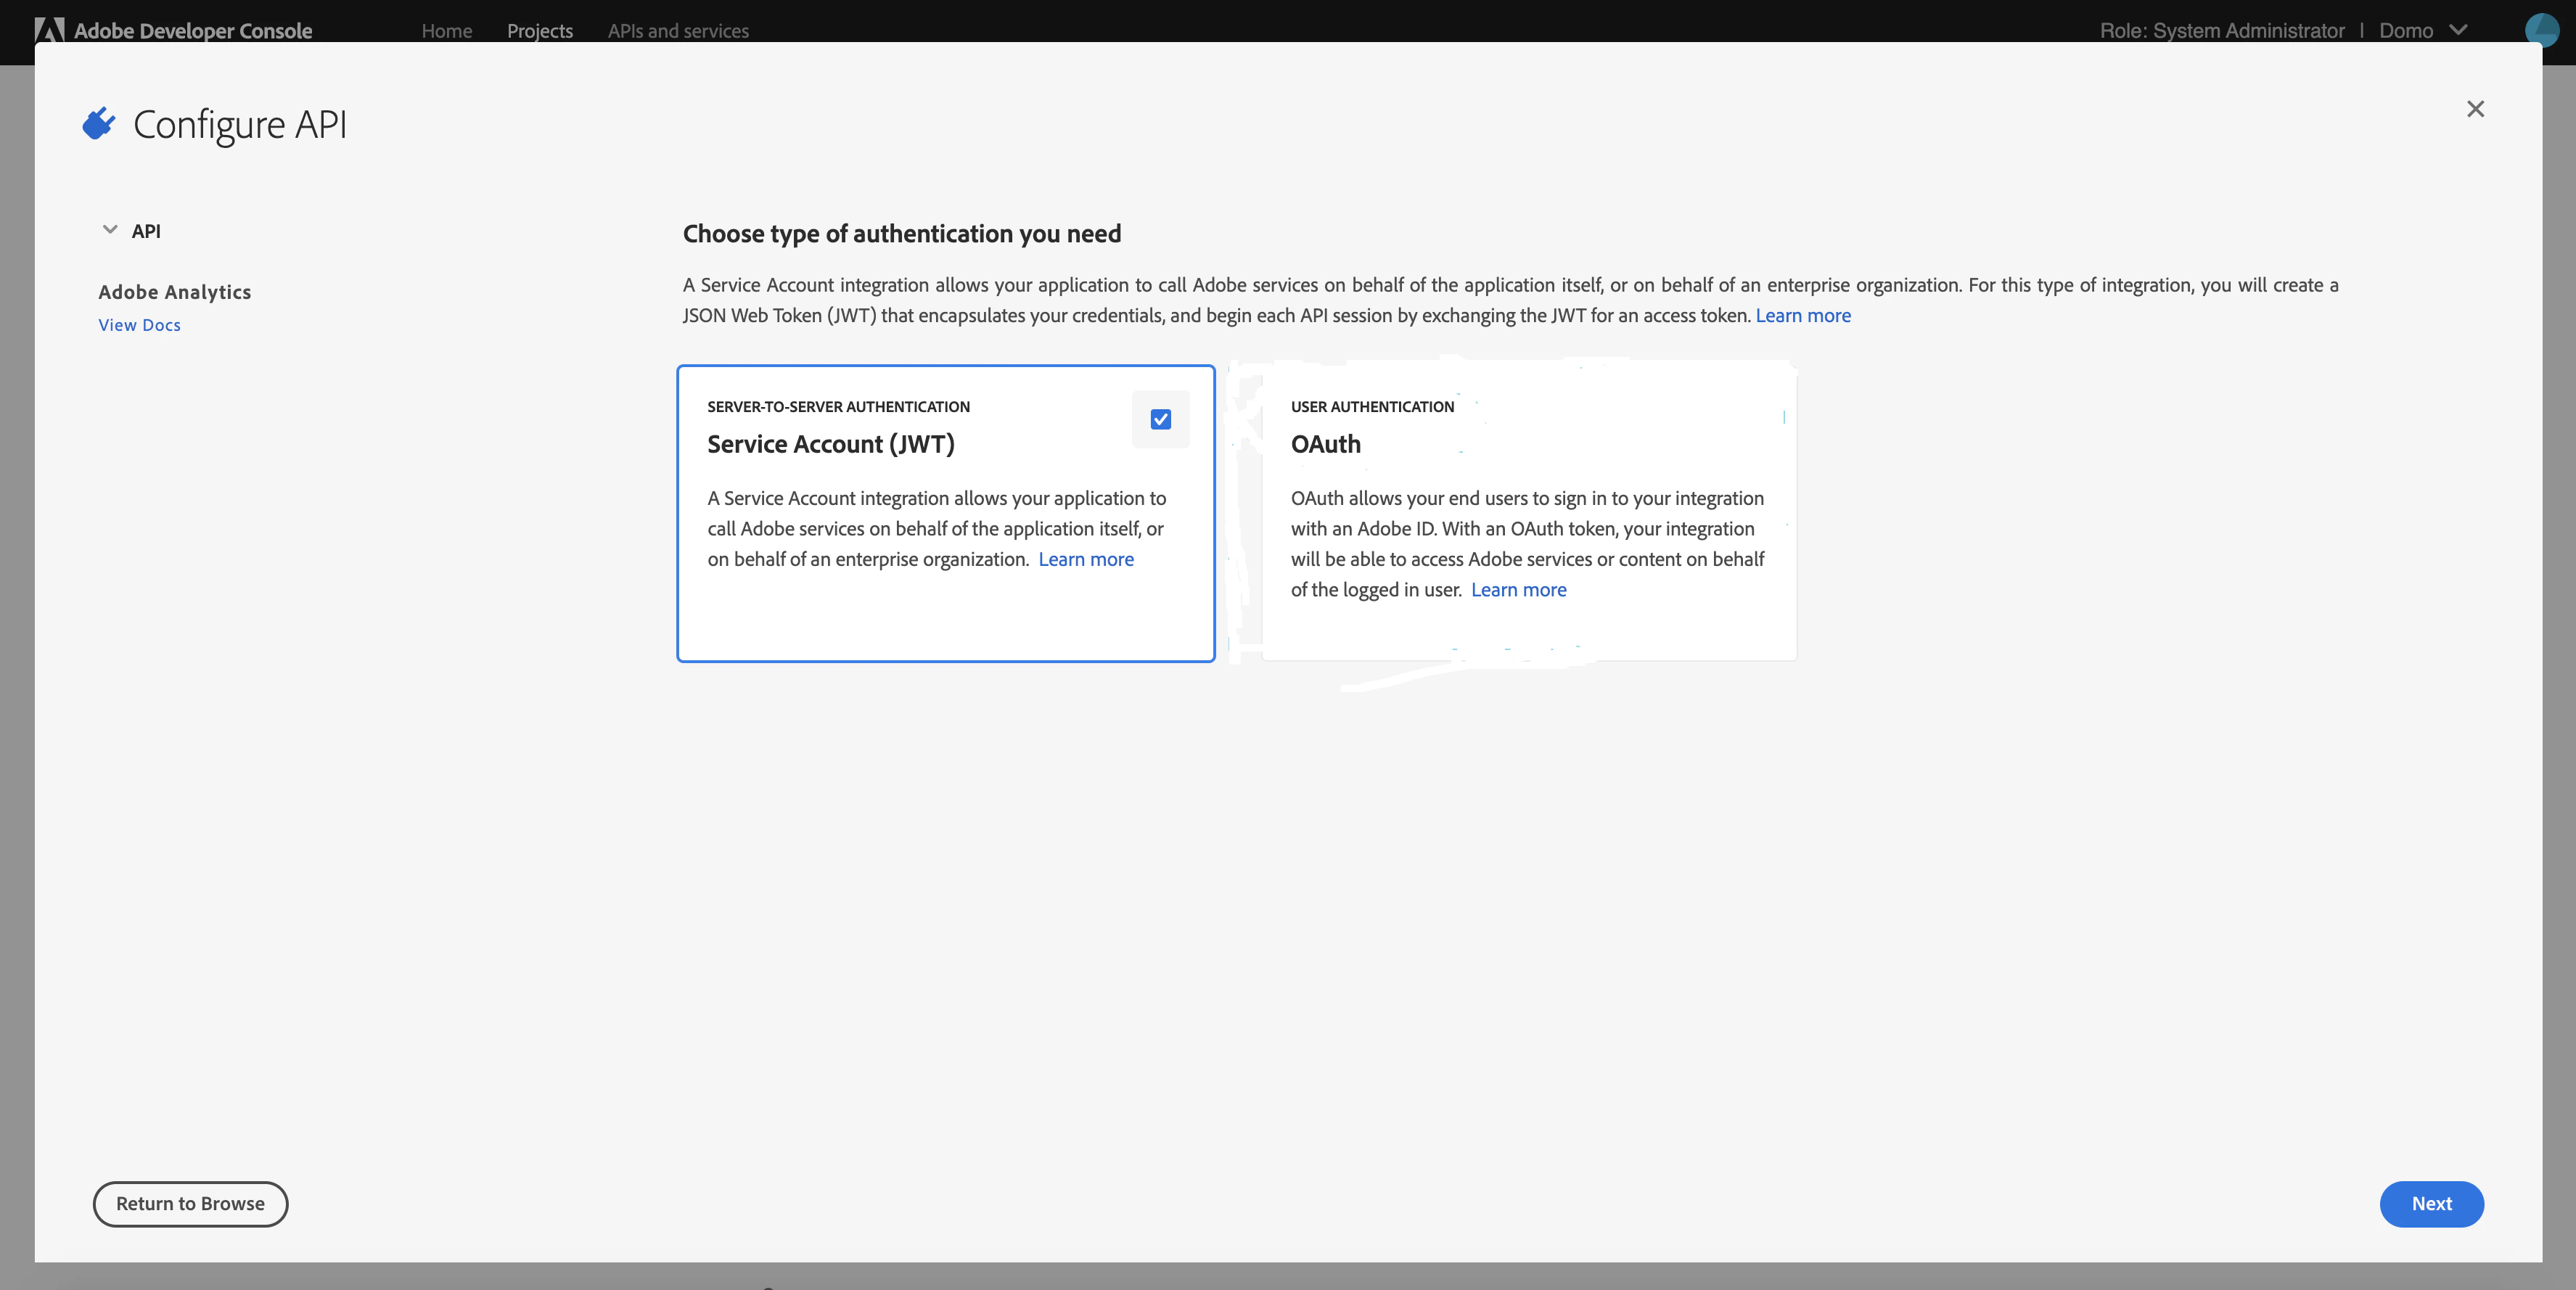This screenshot has width=2576, height=1290.
Task: Close the Configure API dialog
Action: [2475, 109]
